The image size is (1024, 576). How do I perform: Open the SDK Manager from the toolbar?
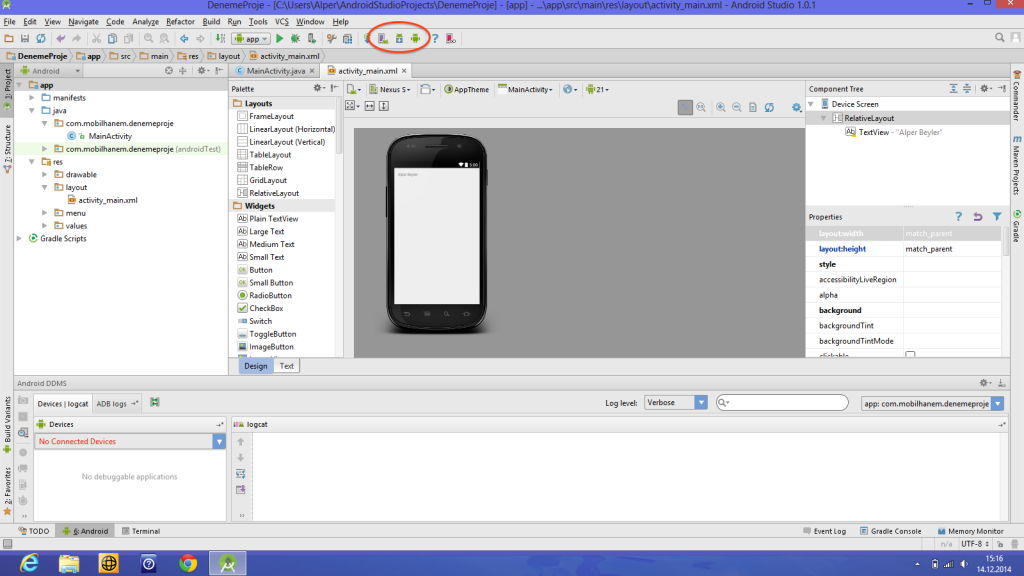pos(400,37)
